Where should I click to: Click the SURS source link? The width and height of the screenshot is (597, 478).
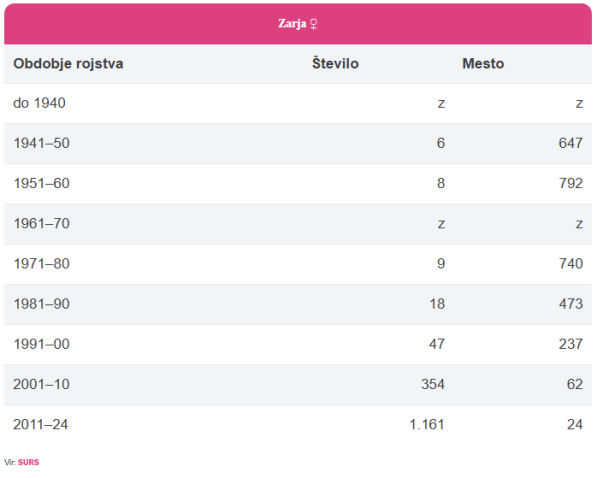29,462
